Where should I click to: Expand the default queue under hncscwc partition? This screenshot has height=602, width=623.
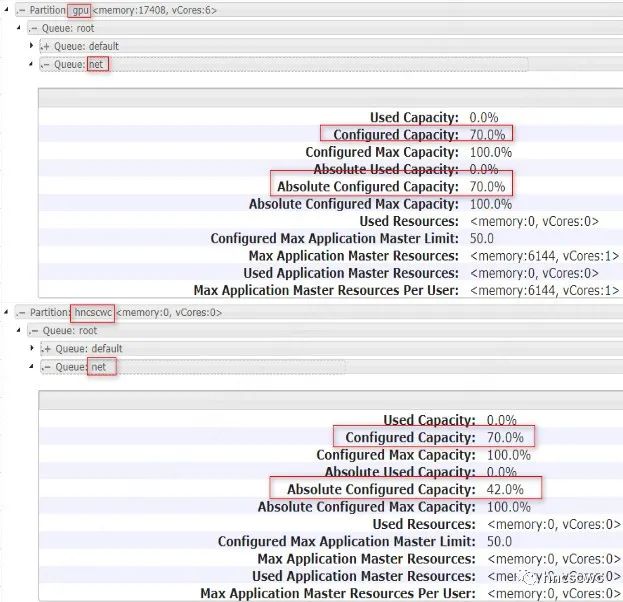pos(31,348)
